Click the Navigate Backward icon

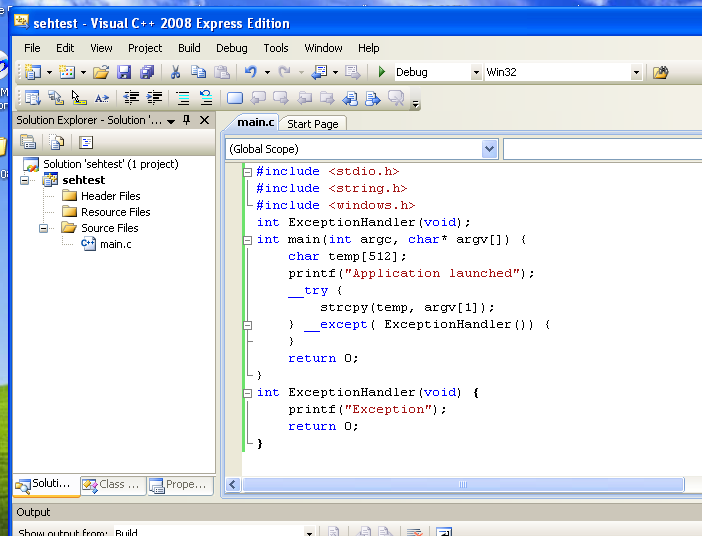coord(319,72)
